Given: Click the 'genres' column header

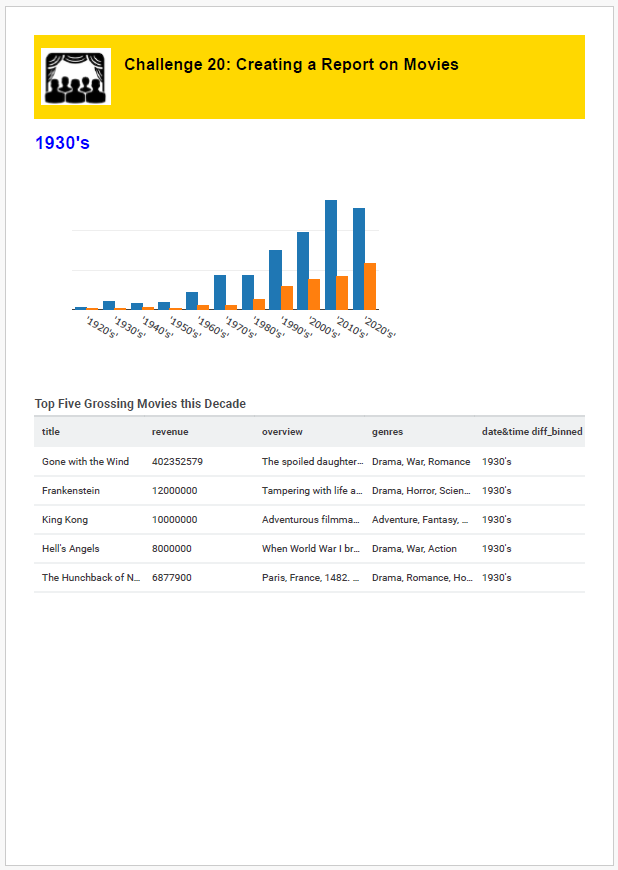Looking at the screenshot, I should point(387,431).
